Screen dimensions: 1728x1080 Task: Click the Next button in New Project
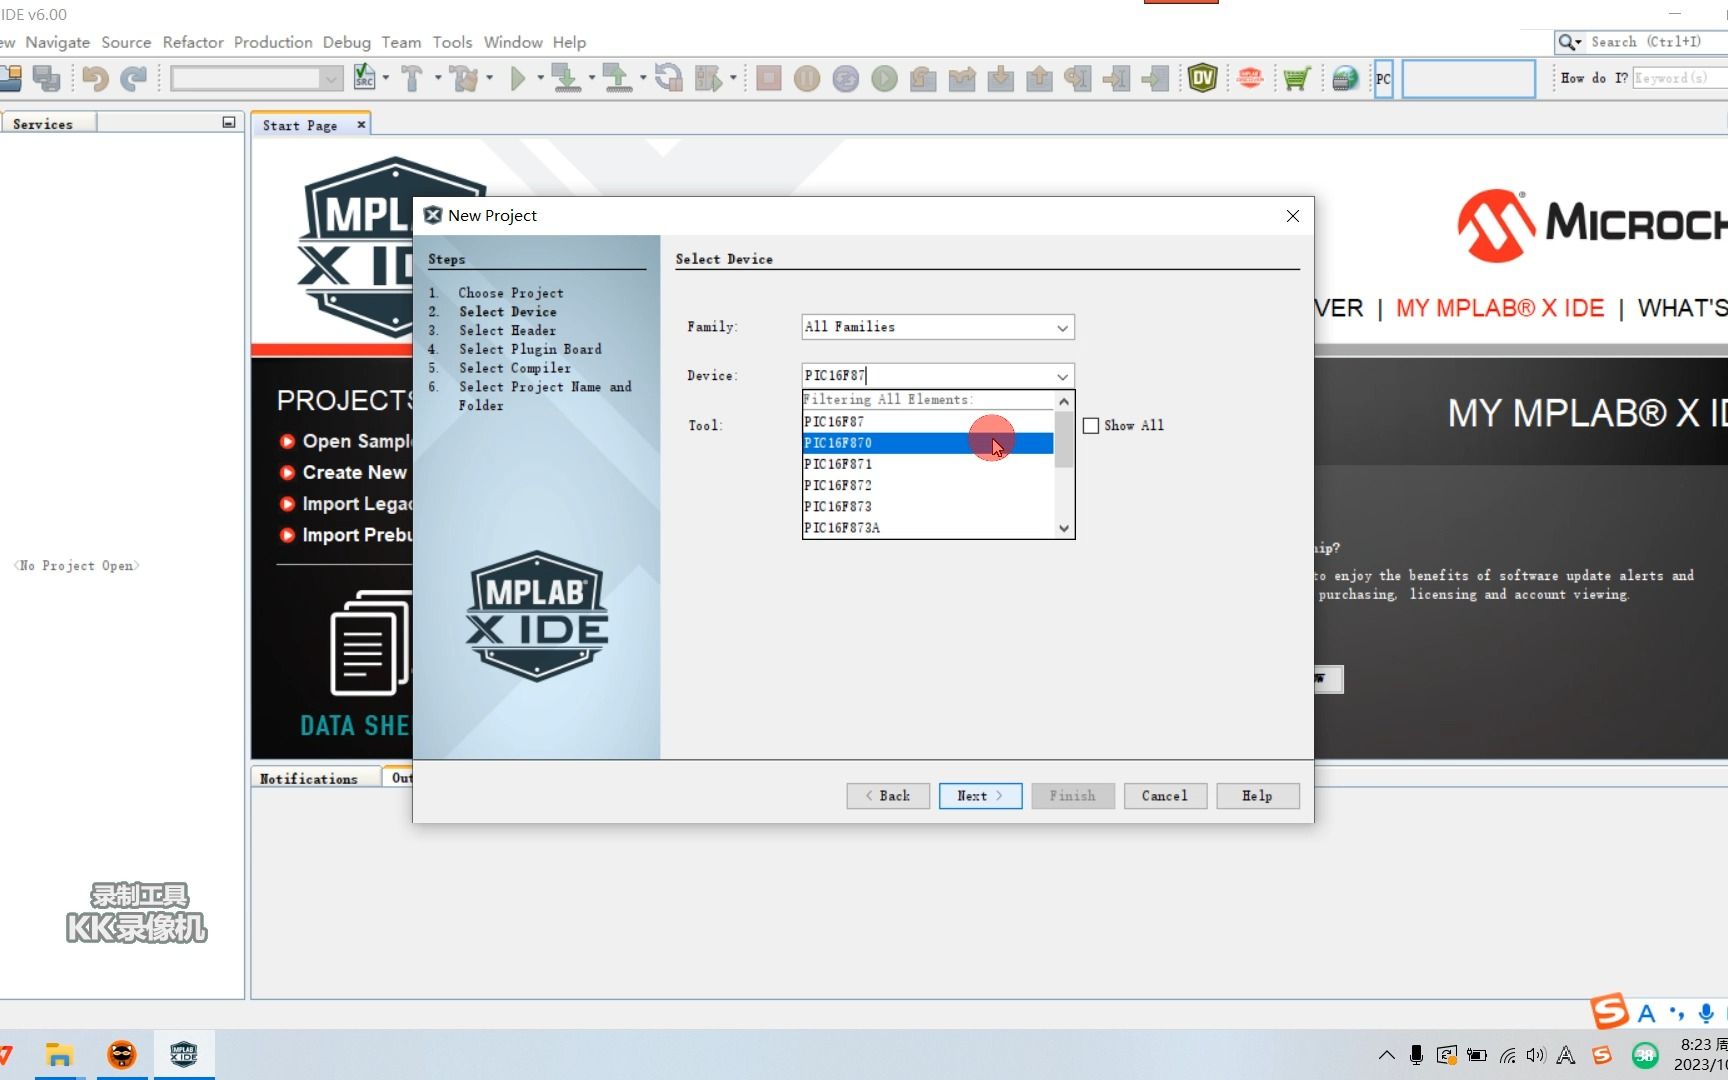point(980,796)
